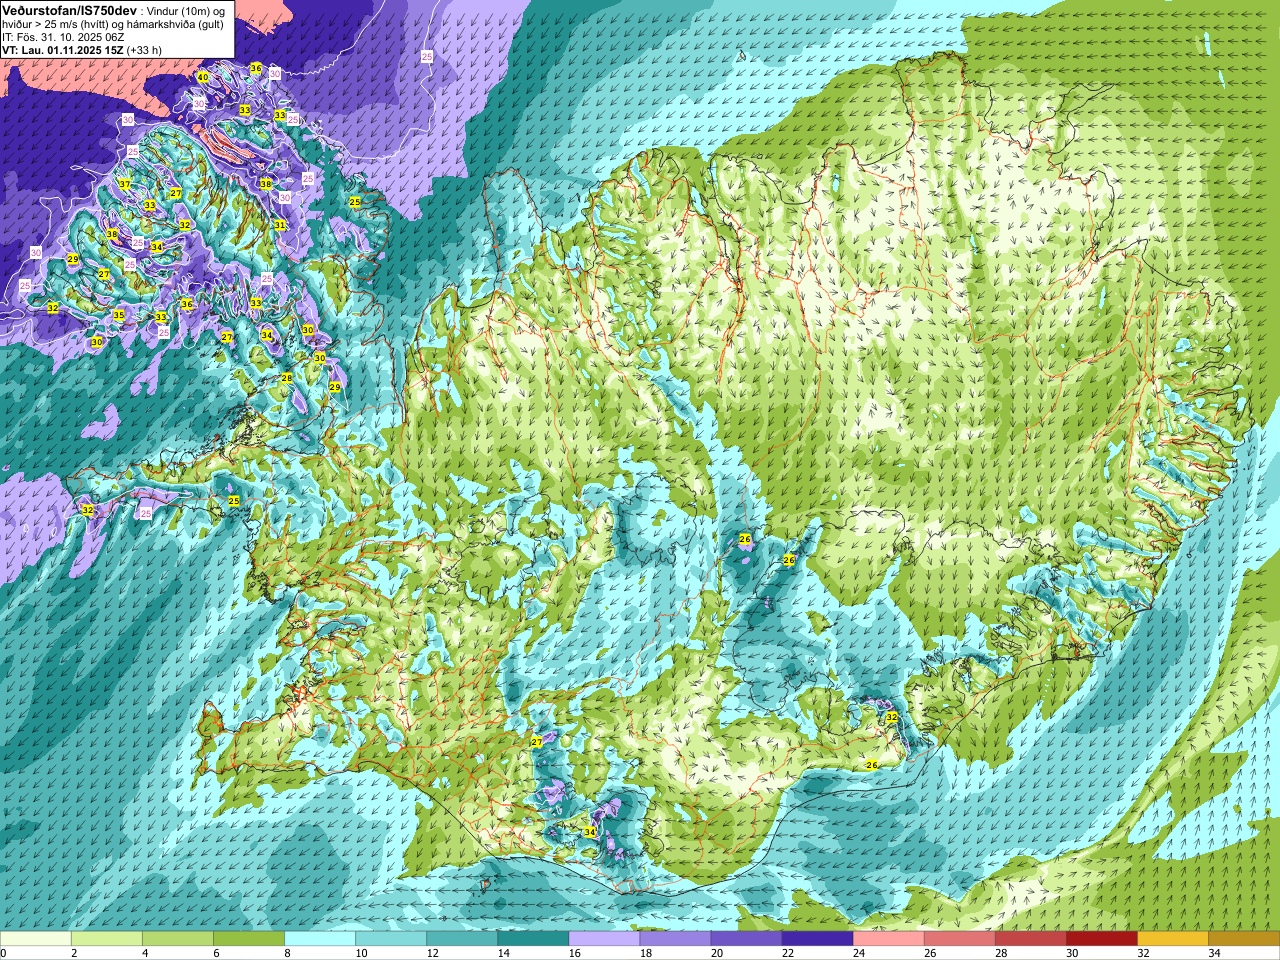Click the legend scale label '24'

(x=859, y=953)
